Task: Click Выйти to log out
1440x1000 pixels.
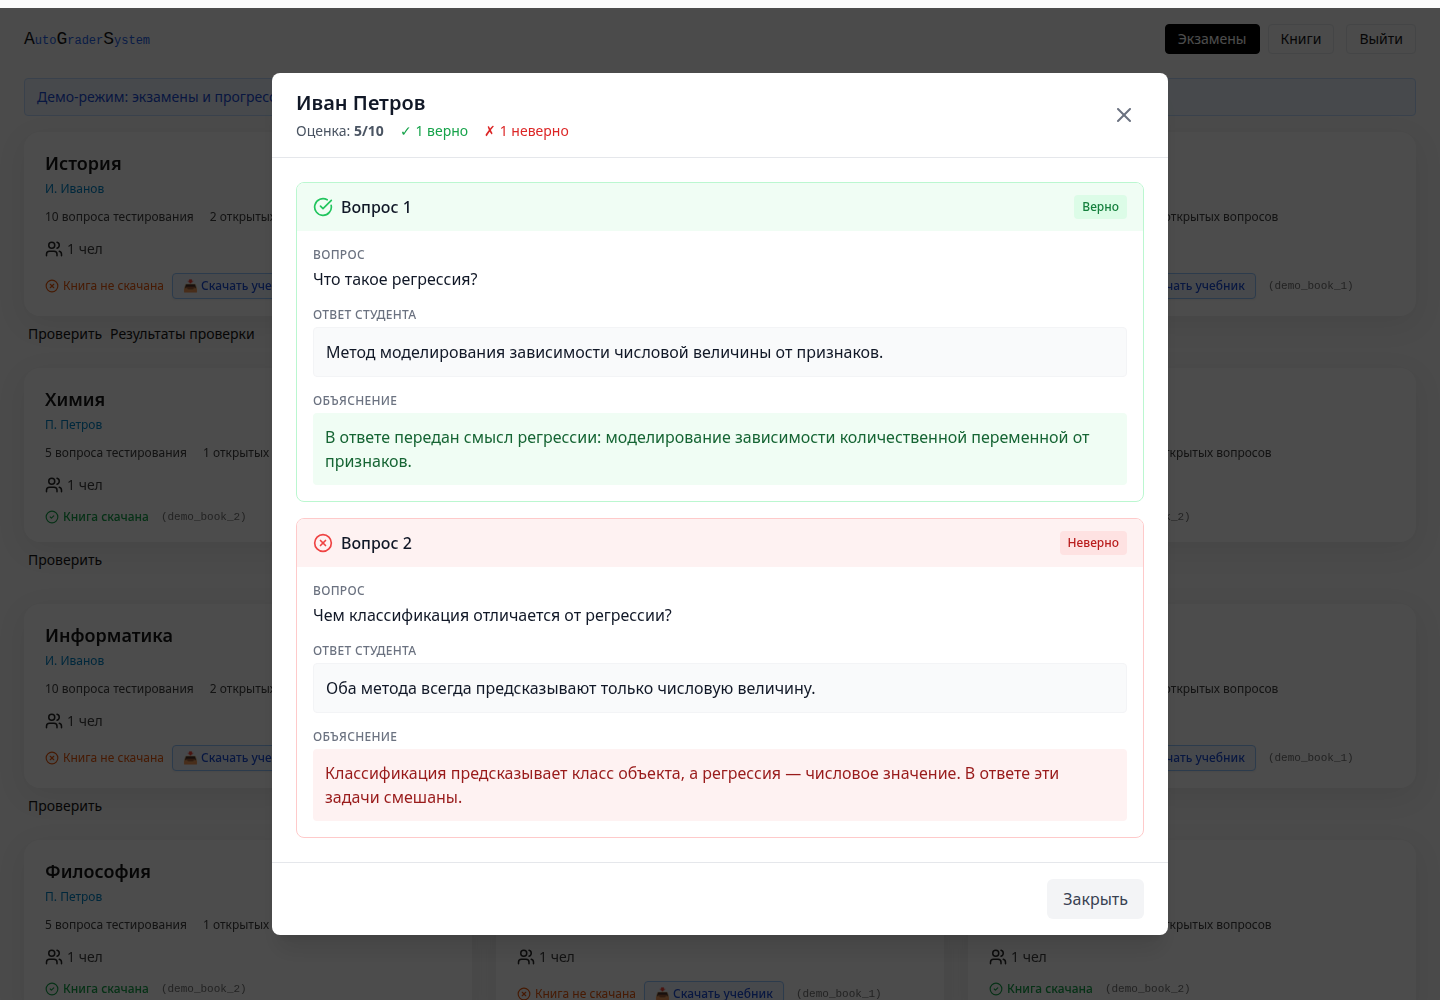Action: coord(1381,39)
